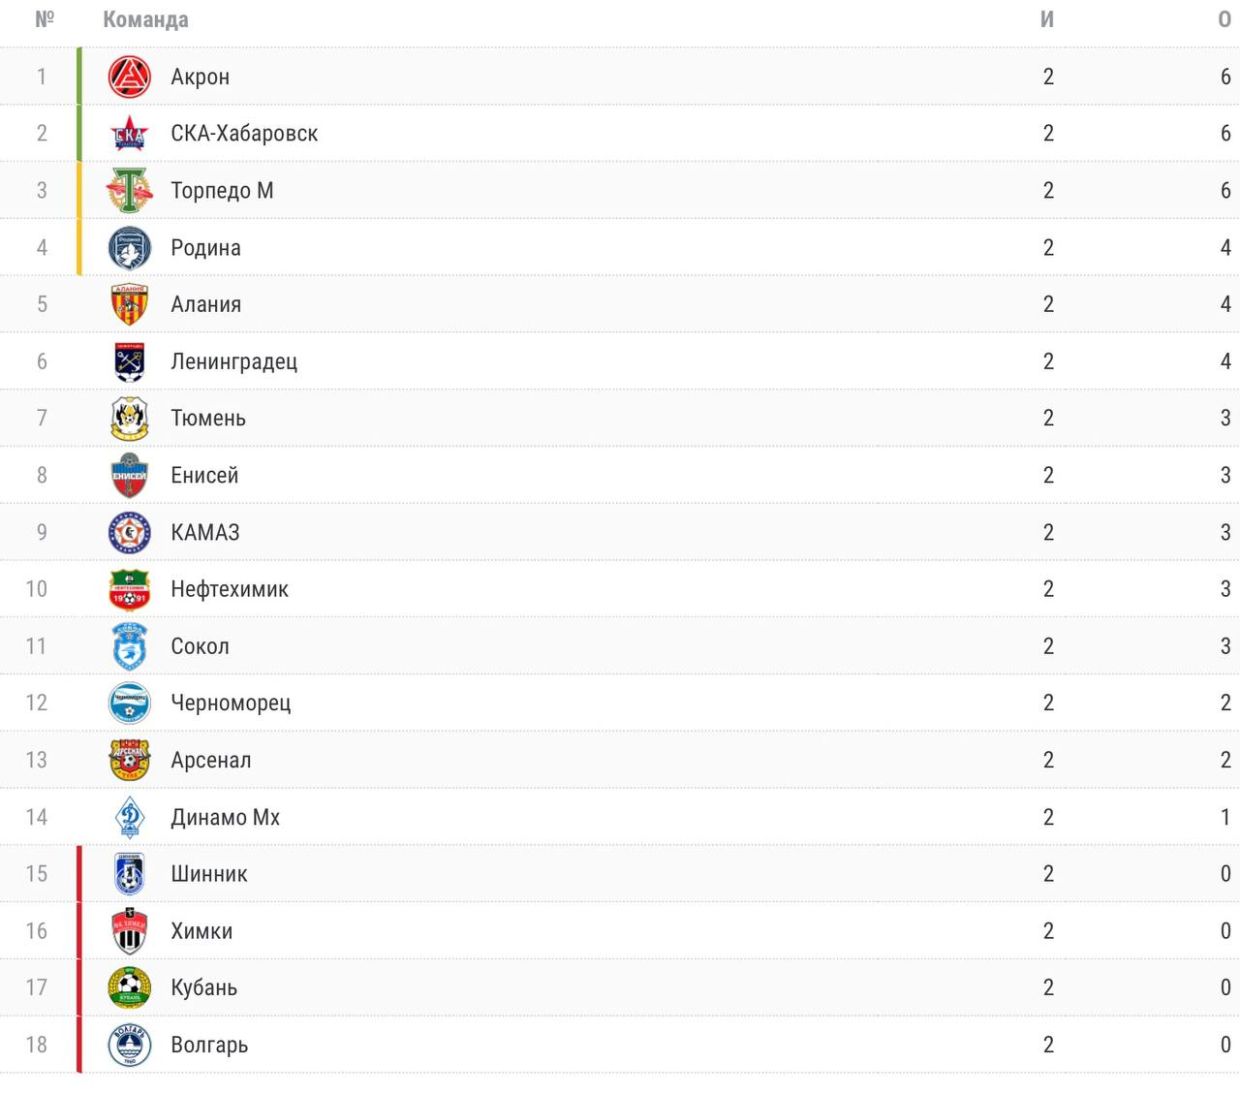Select the Черноморец team name
This screenshot has width=1240, height=1095.
231,703
